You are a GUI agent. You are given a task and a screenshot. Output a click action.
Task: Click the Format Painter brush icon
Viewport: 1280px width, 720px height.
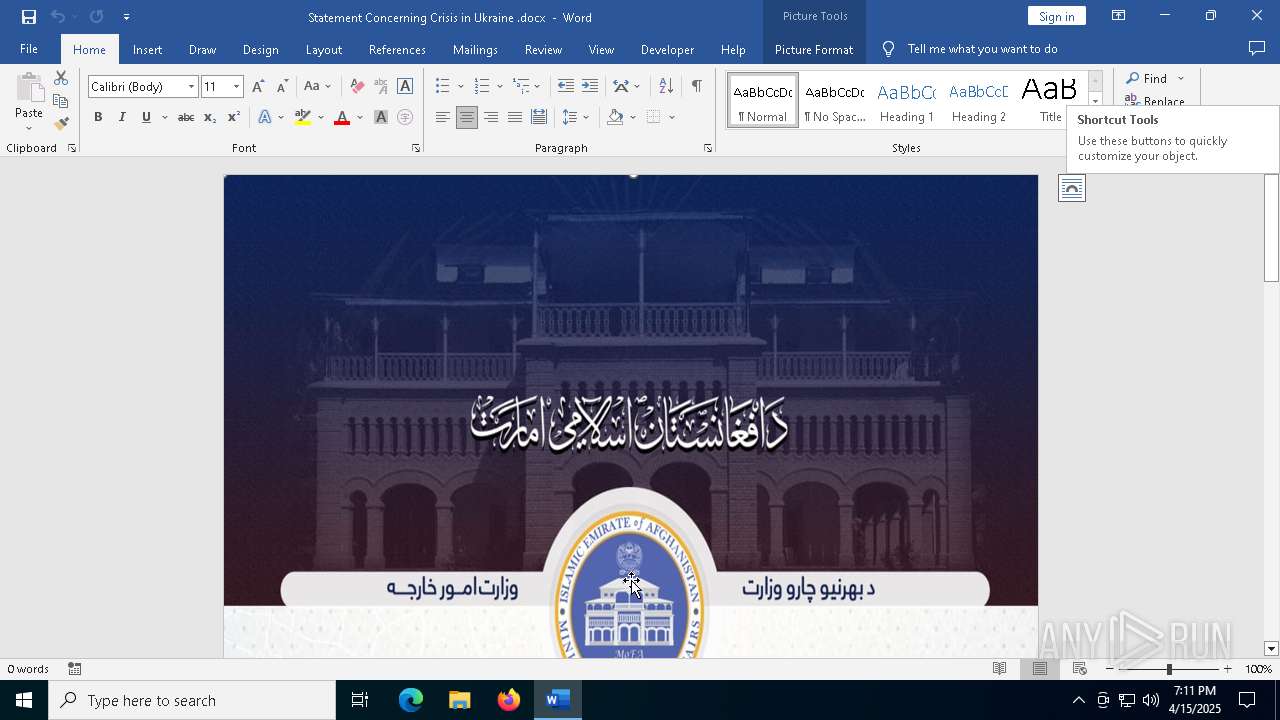[x=61, y=124]
